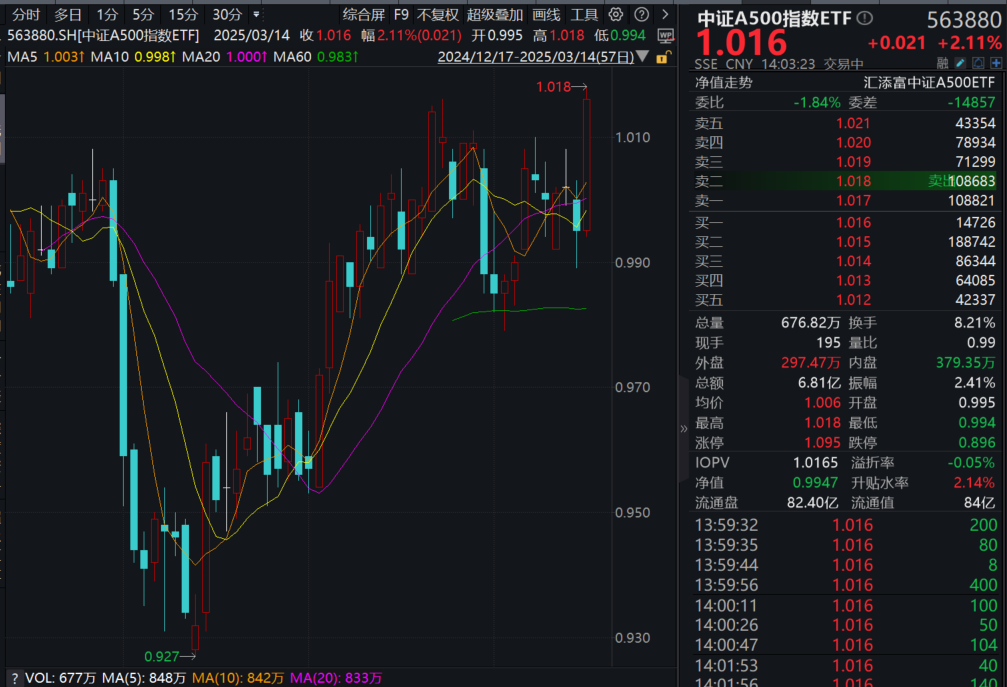
Task: Open the 工具 tools menu
Action: [x=584, y=13]
